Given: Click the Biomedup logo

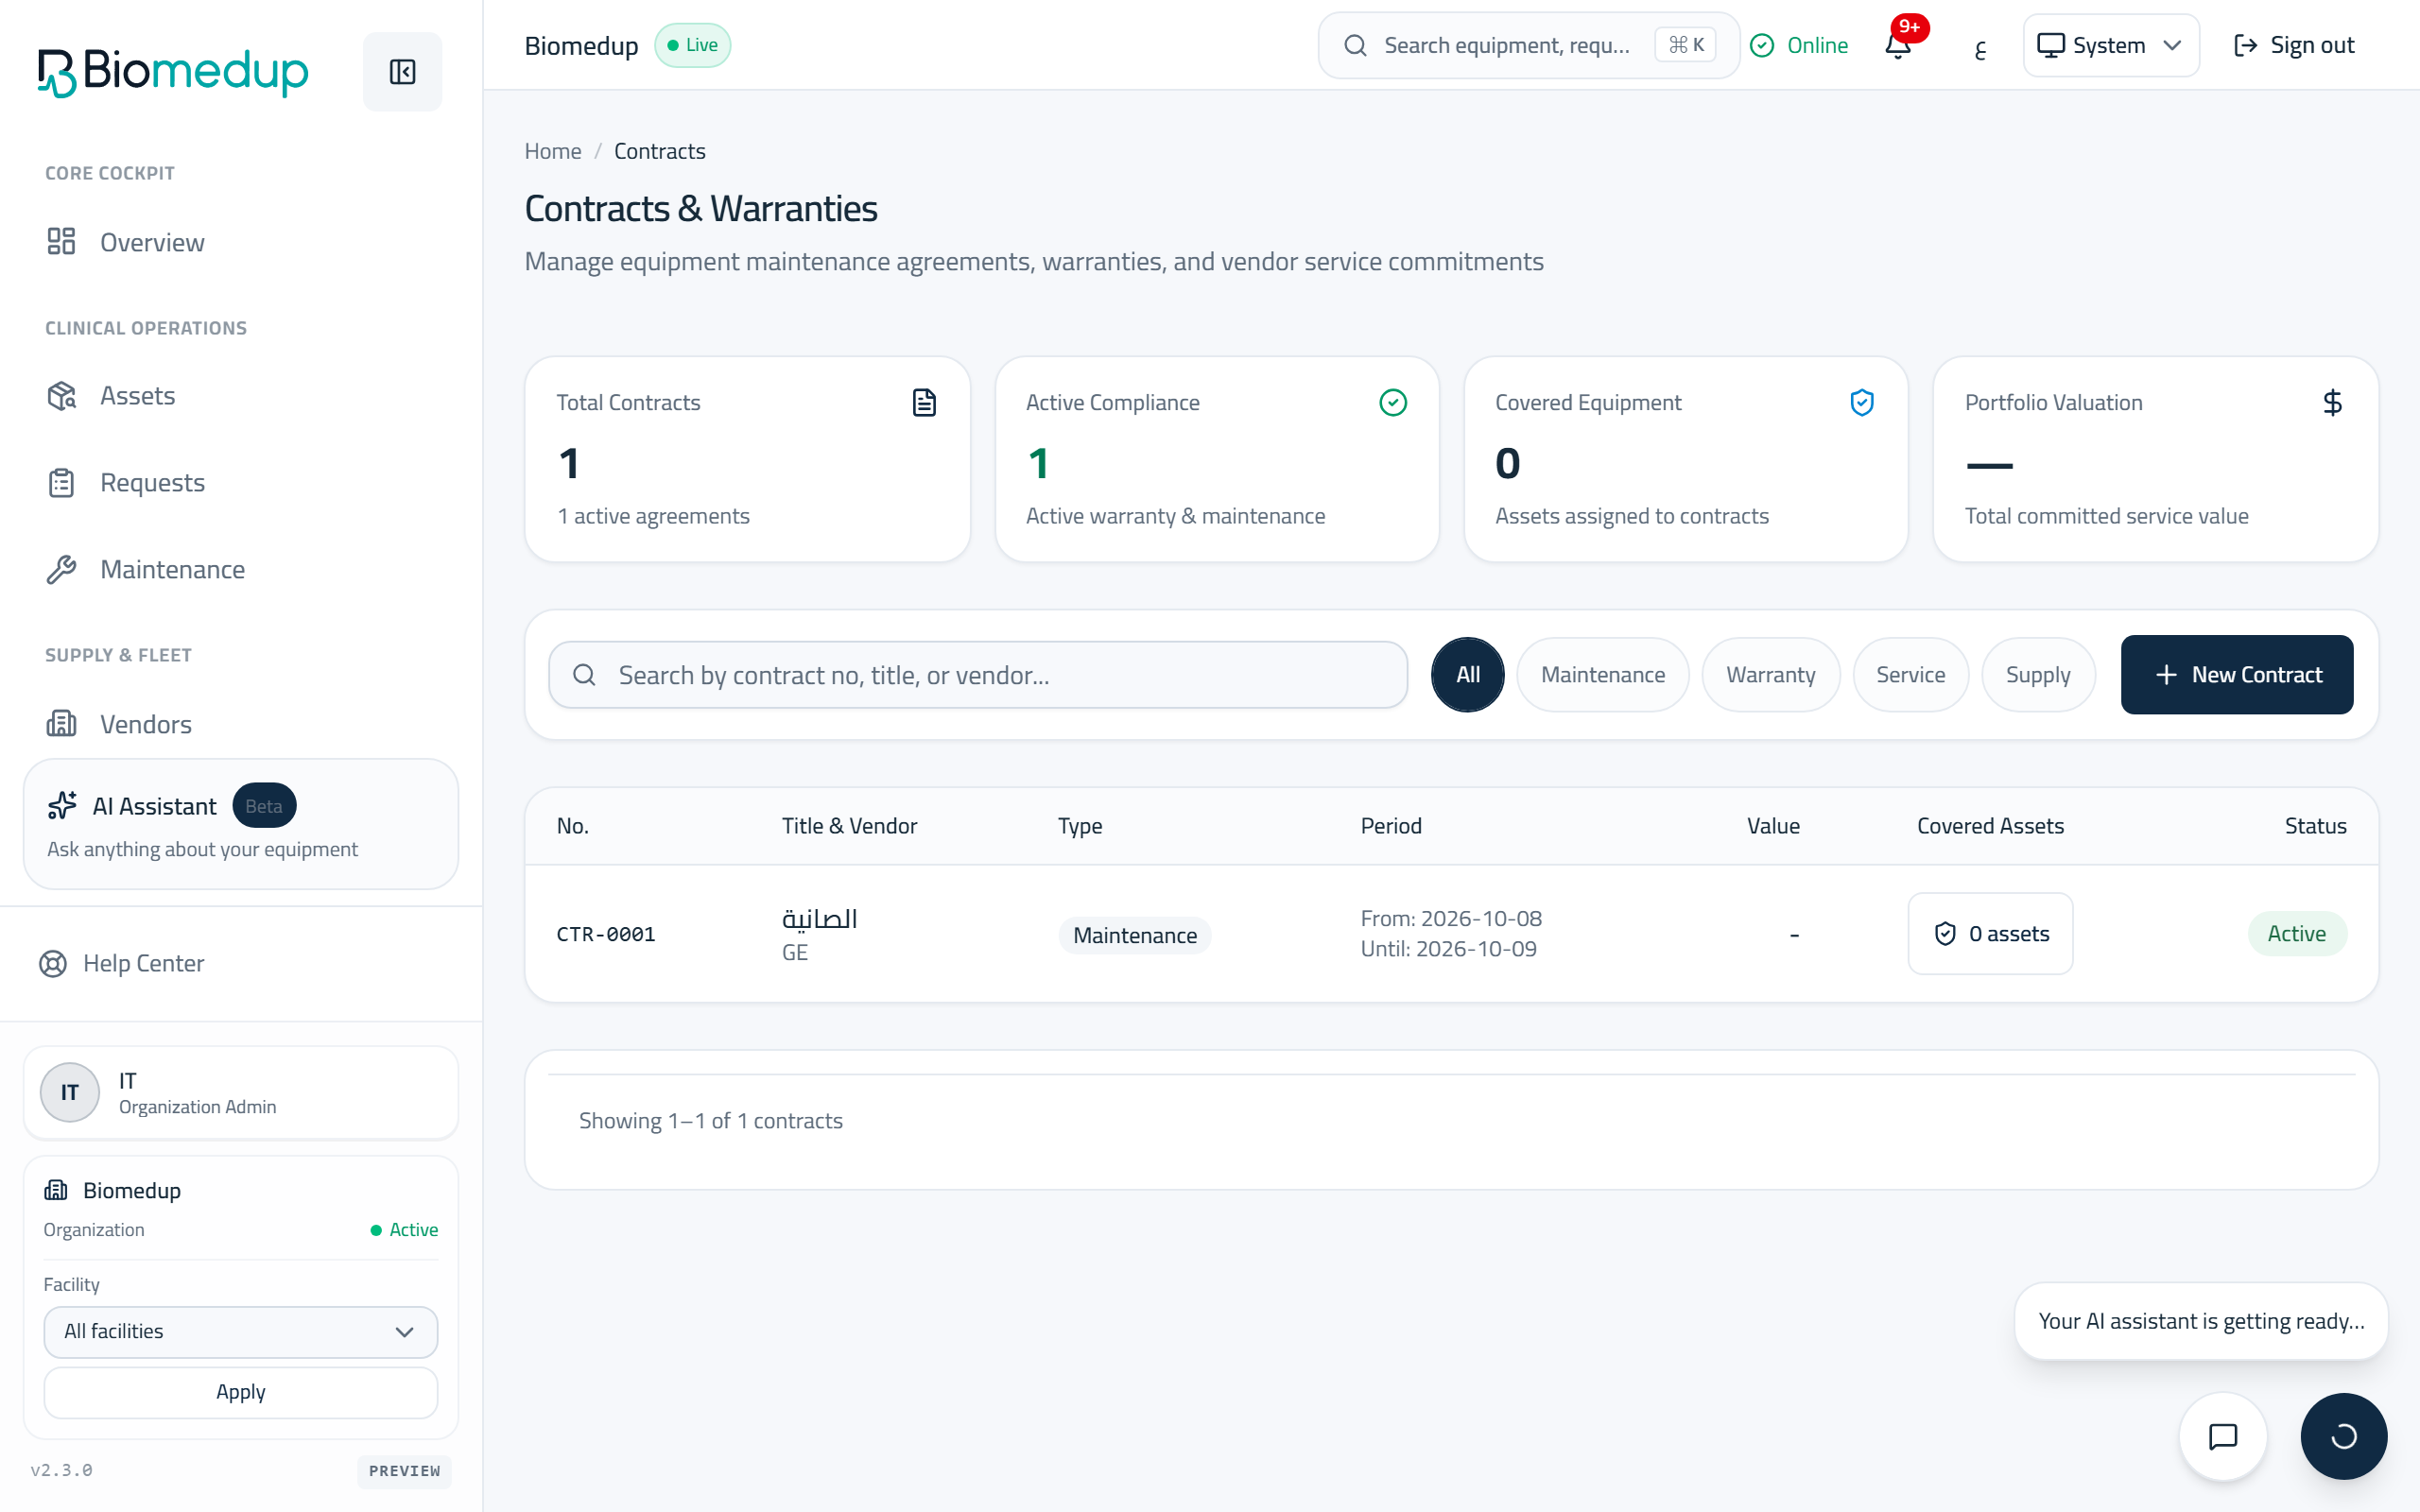Looking at the screenshot, I should [173, 71].
